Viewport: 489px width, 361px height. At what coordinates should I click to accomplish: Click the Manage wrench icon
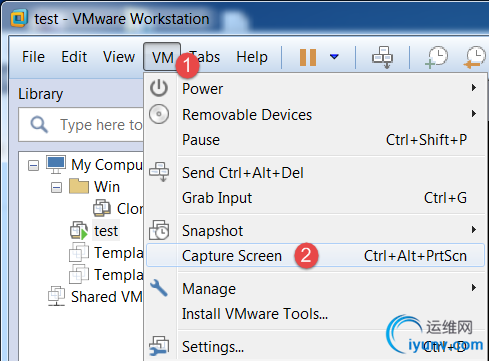pyautogui.click(x=159, y=288)
